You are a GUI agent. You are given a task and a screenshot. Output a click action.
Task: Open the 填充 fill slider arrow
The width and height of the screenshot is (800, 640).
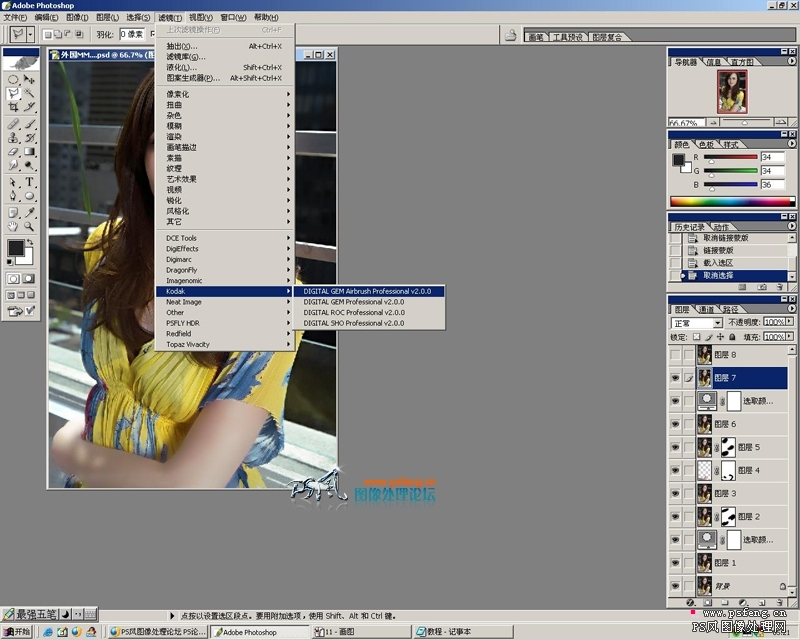pyautogui.click(x=790, y=337)
